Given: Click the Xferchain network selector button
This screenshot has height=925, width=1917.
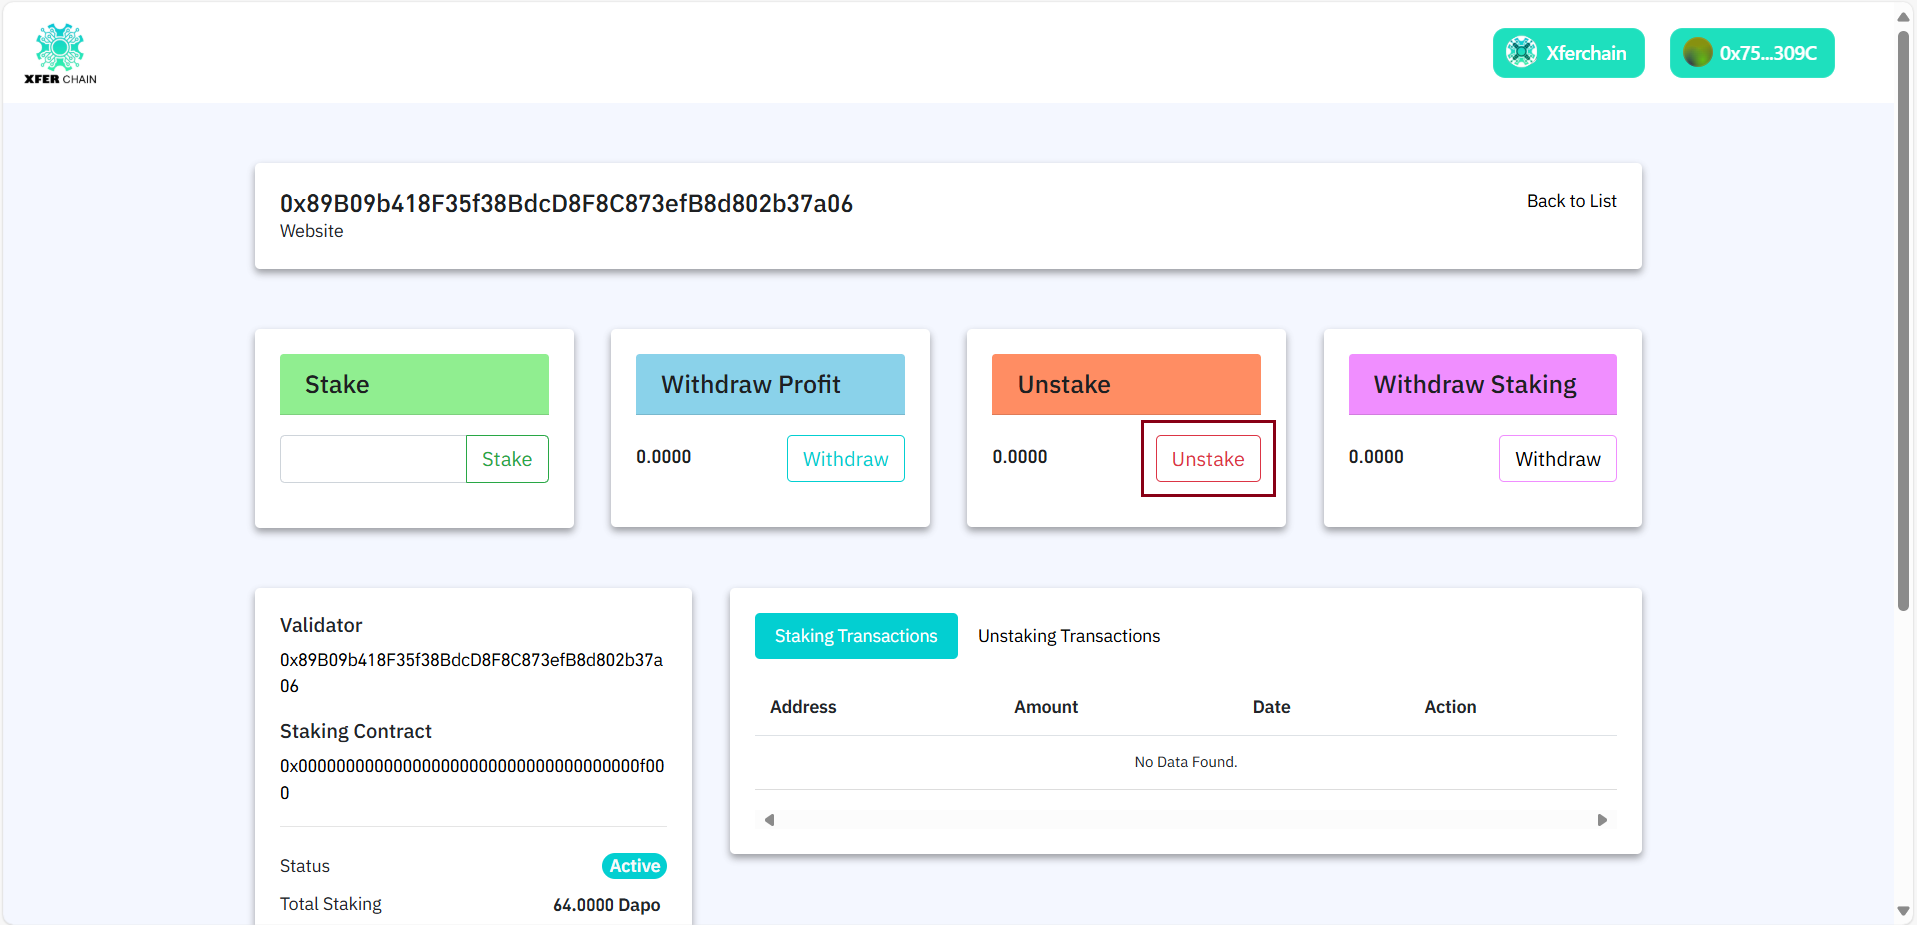Looking at the screenshot, I should pos(1567,52).
